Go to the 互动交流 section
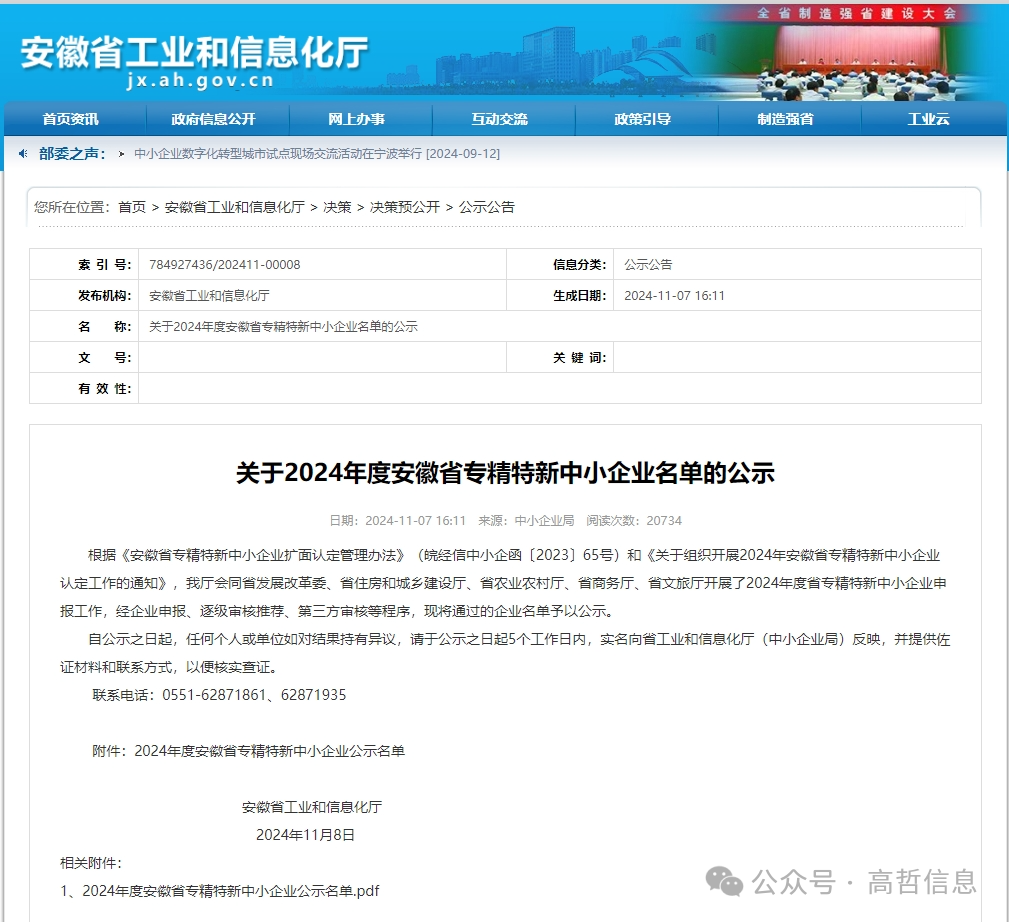 (499, 119)
